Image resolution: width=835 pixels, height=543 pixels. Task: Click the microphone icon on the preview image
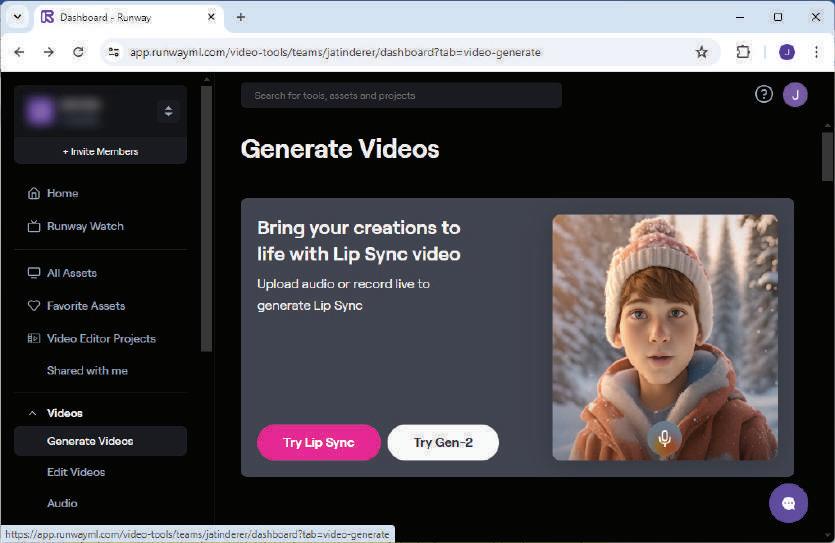(x=664, y=439)
